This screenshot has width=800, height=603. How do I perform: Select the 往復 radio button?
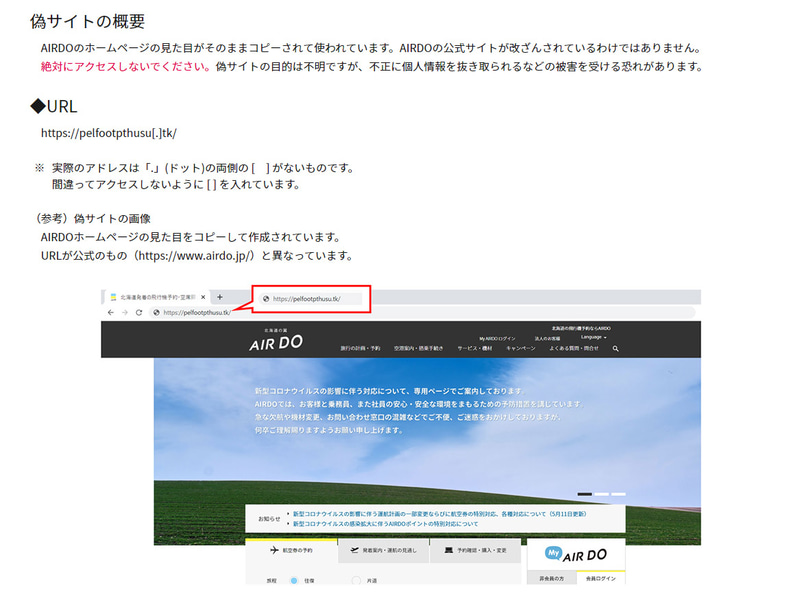pyautogui.click(x=295, y=582)
